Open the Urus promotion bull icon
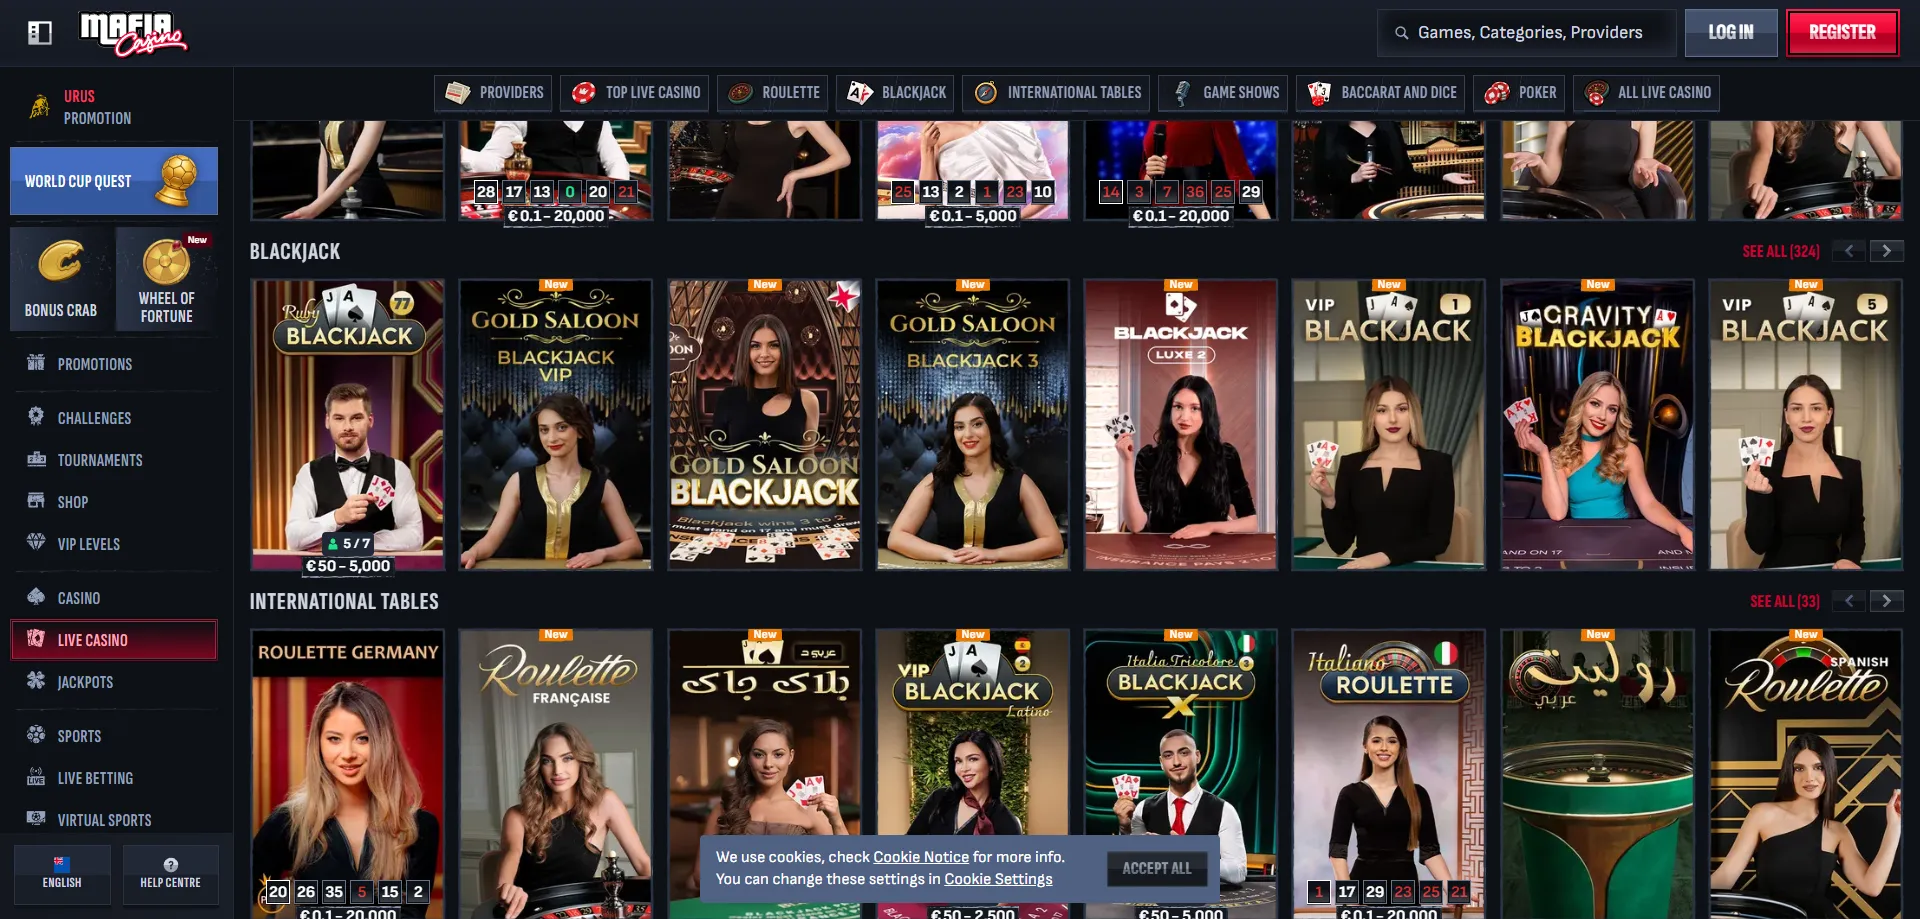This screenshot has width=1920, height=919. pyautogui.click(x=39, y=106)
